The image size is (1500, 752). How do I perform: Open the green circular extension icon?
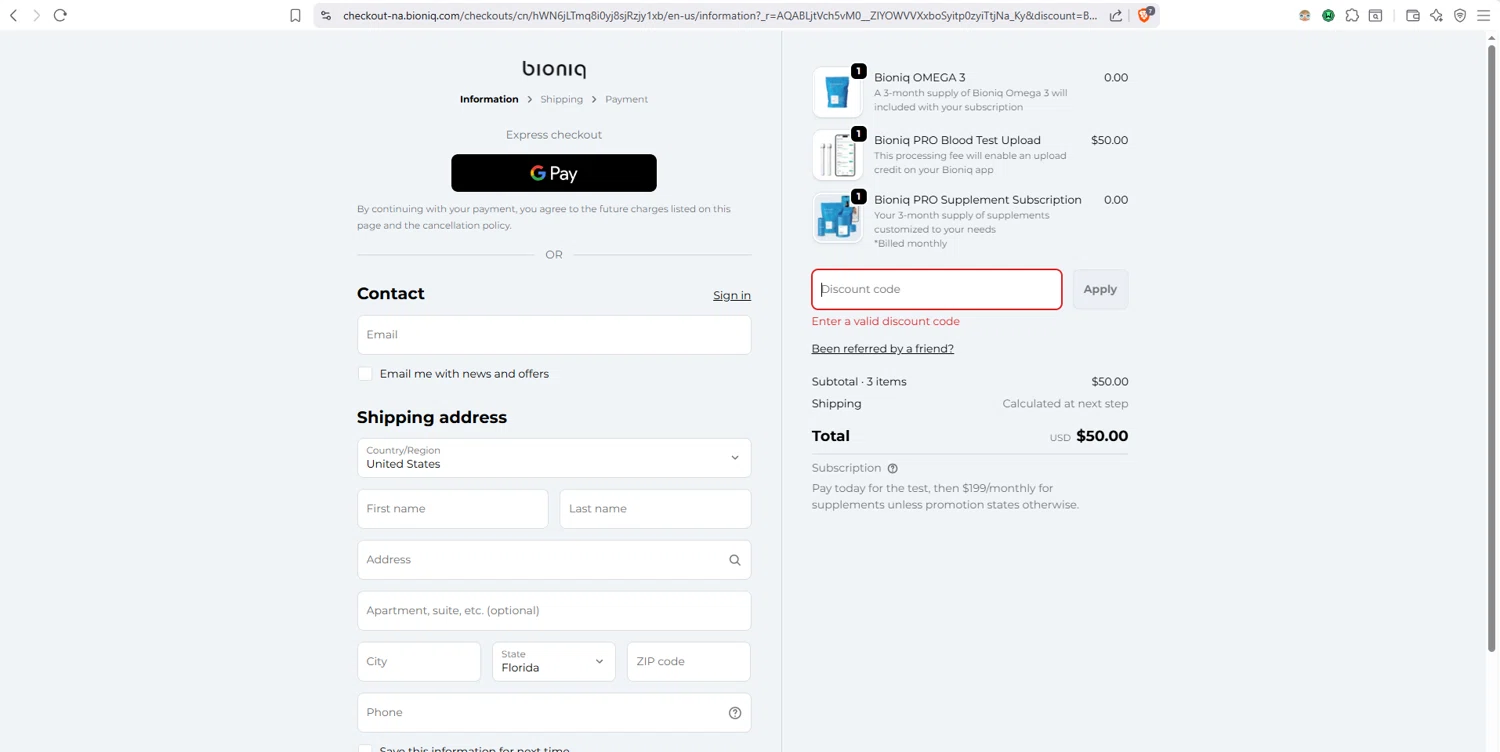coord(1328,15)
